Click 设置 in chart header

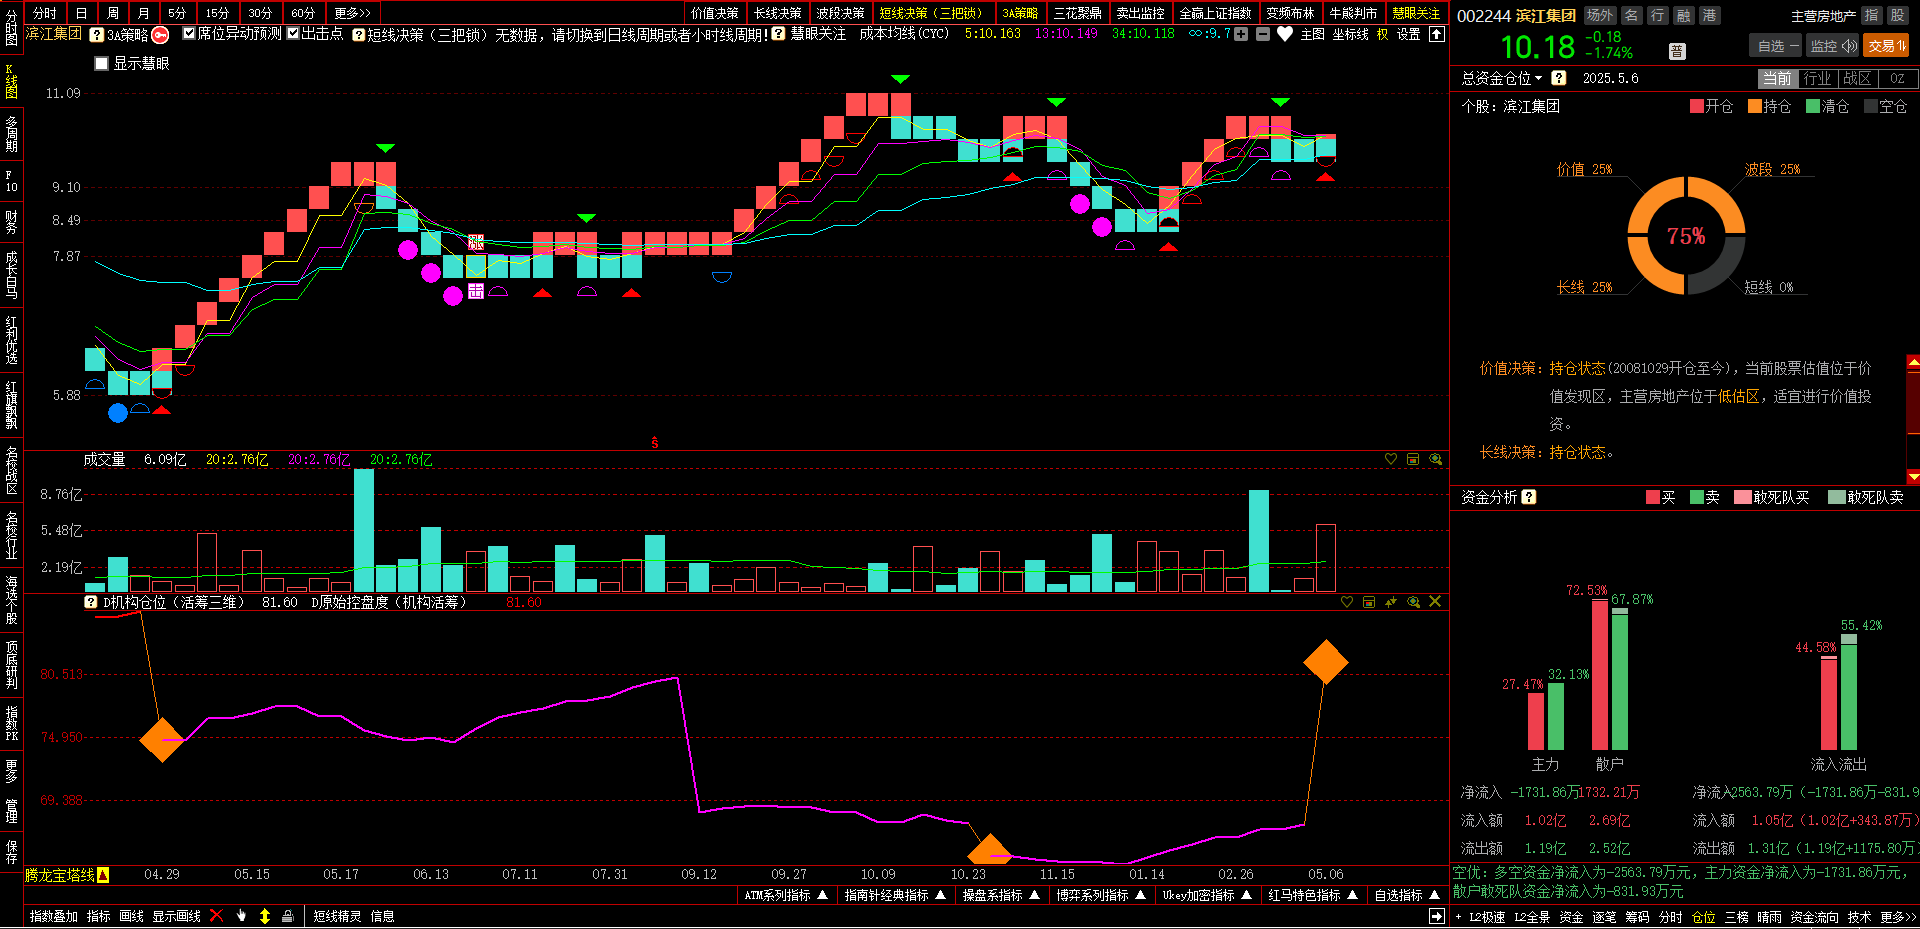(x=1408, y=34)
